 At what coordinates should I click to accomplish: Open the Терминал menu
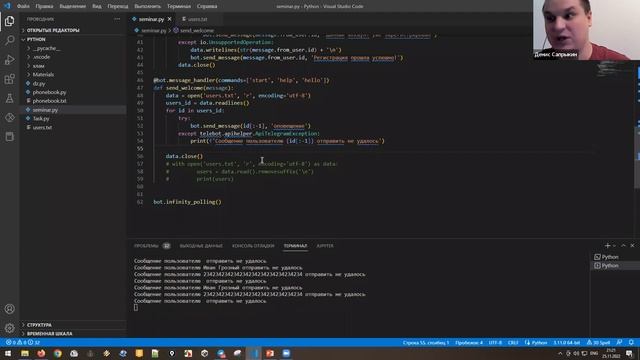pos(179,6)
